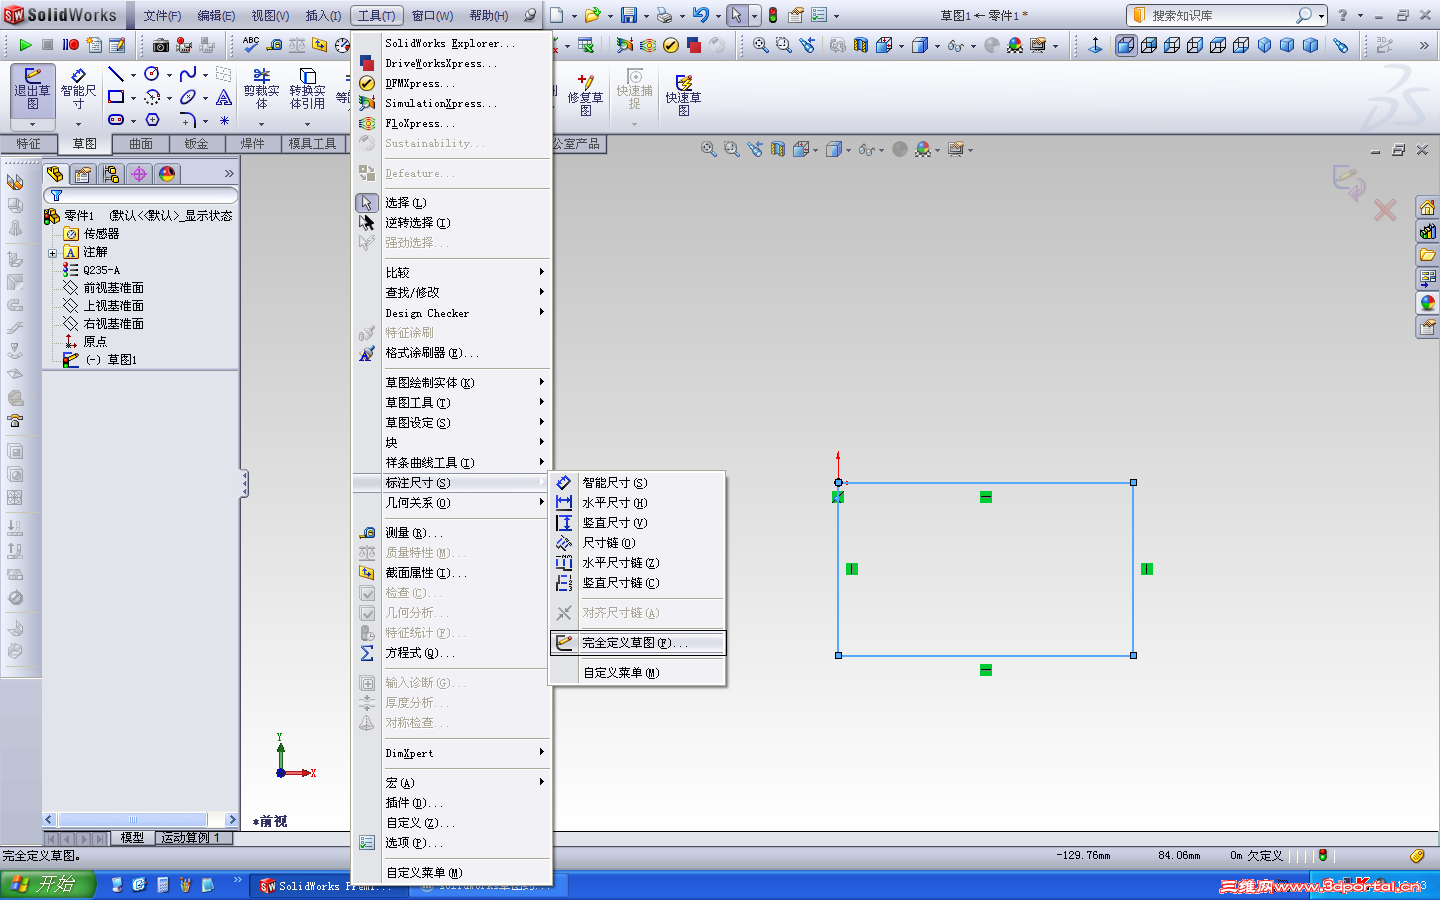Screen dimensions: 1440x900
Task: Open the 插入(I) menu
Action: point(323,16)
